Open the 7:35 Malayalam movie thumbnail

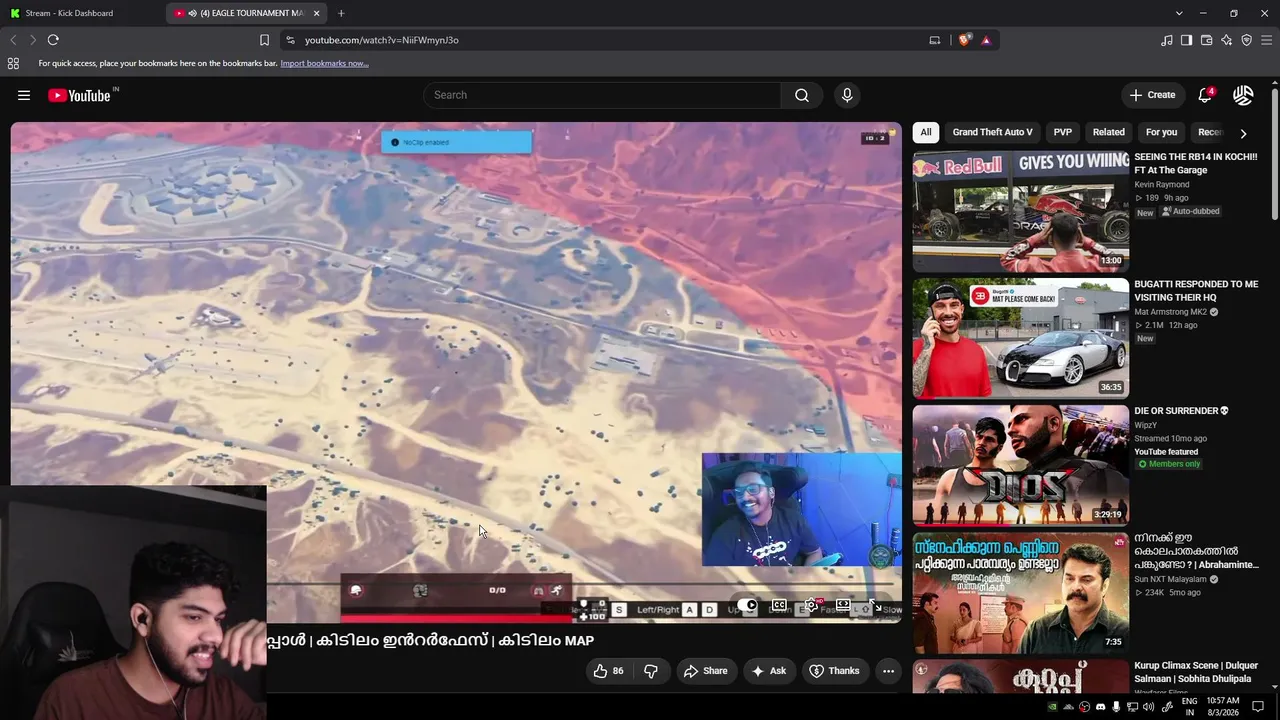(x=1020, y=592)
